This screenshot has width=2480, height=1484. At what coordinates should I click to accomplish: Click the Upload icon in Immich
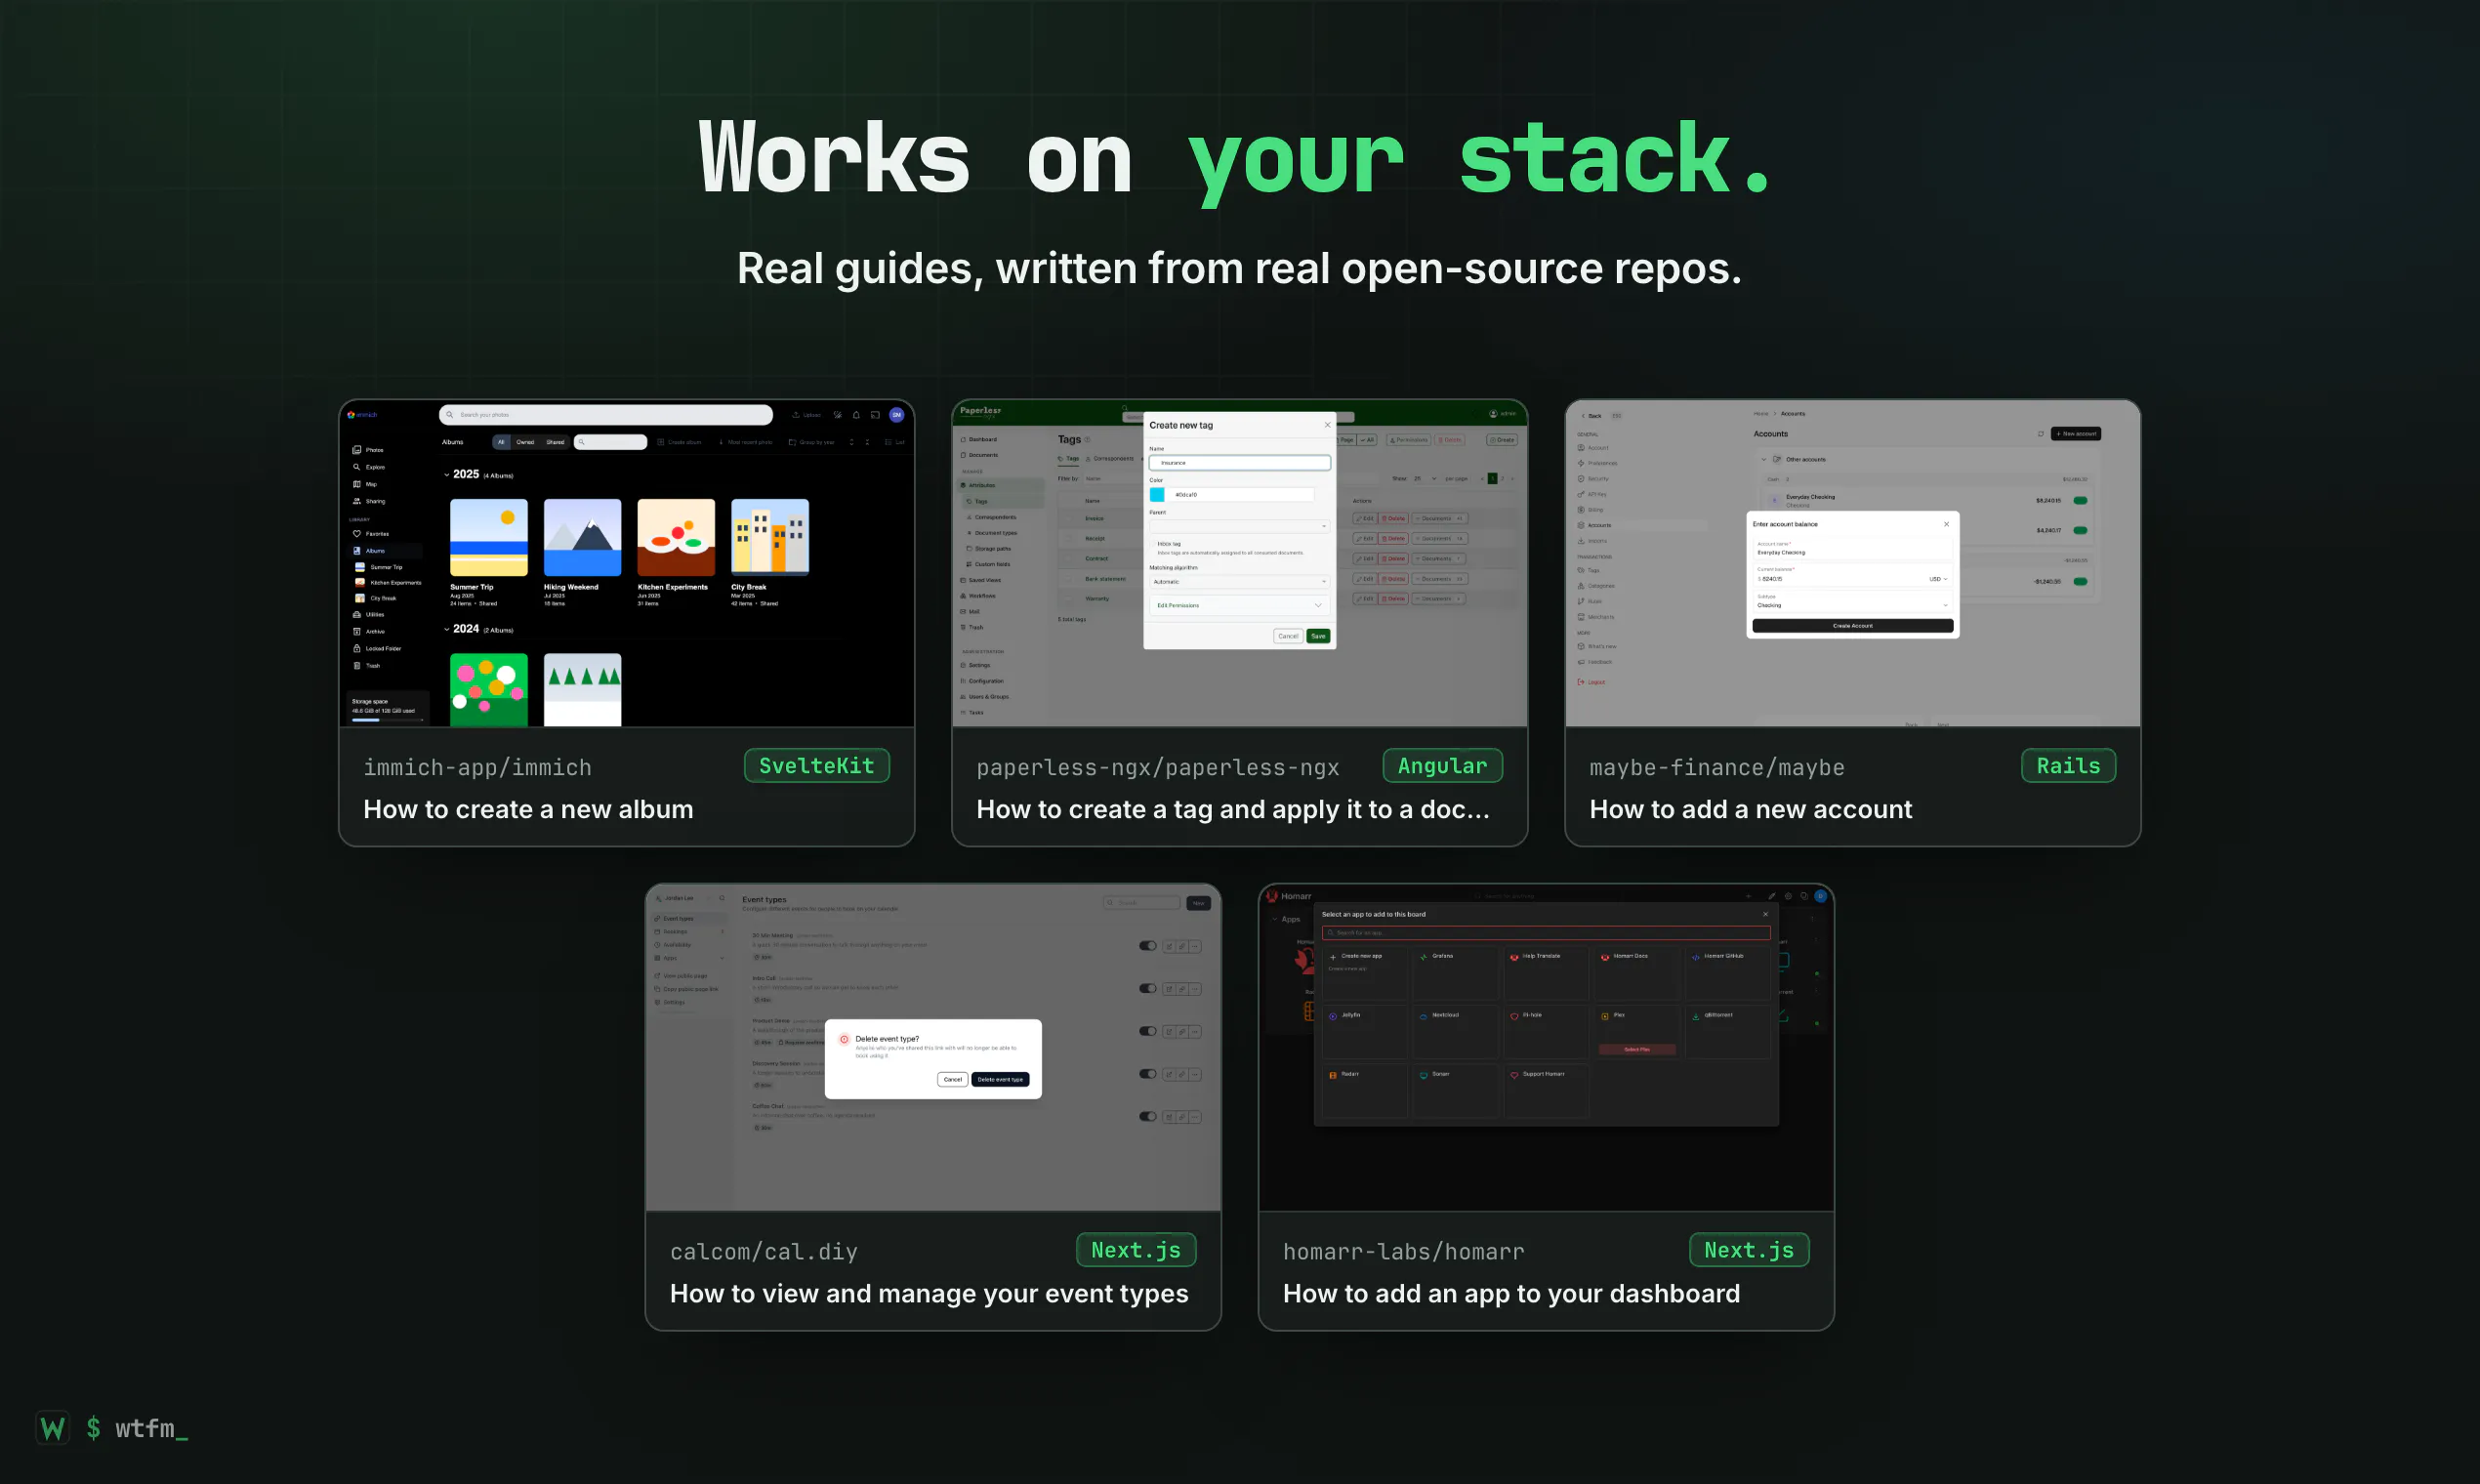pyautogui.click(x=796, y=415)
